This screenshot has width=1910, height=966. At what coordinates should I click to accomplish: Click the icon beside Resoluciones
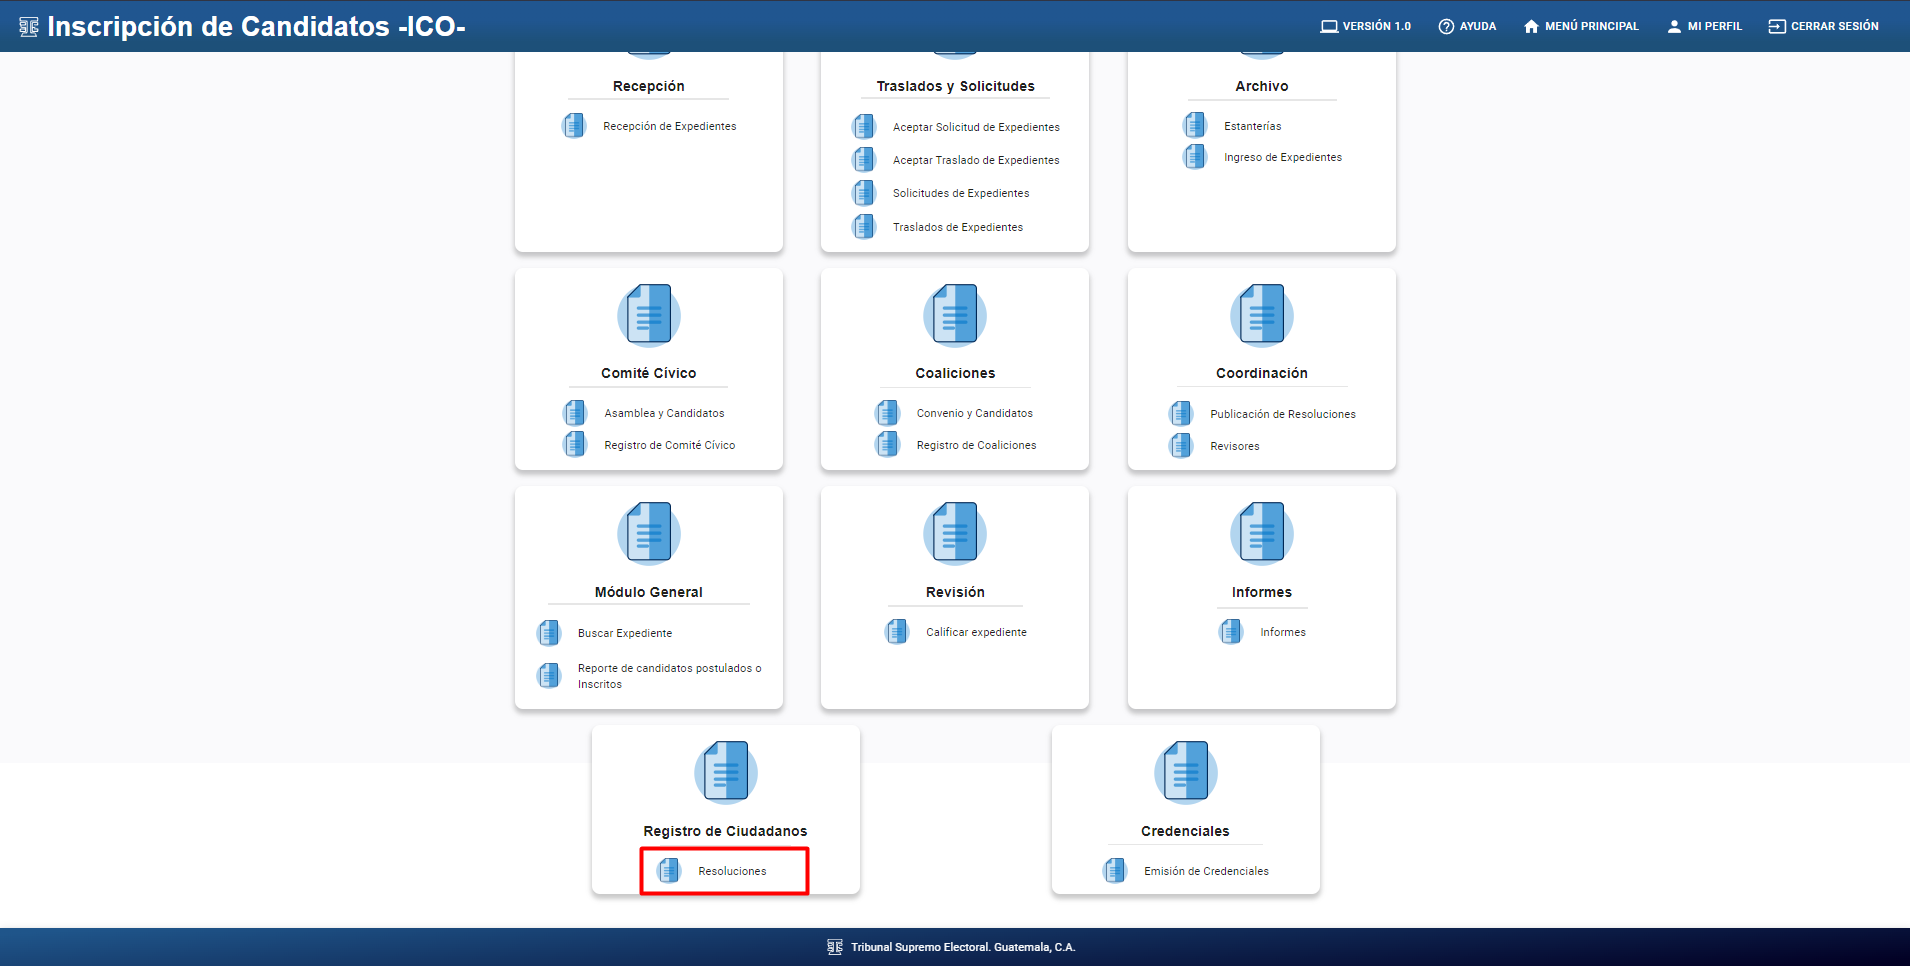669,871
